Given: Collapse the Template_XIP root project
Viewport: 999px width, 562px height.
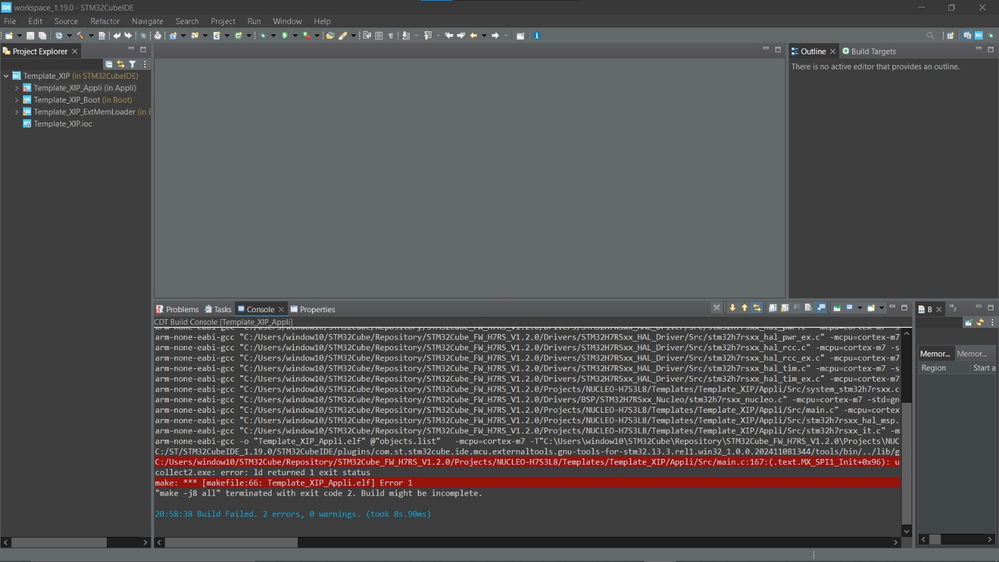Looking at the screenshot, I should pyautogui.click(x=6, y=76).
